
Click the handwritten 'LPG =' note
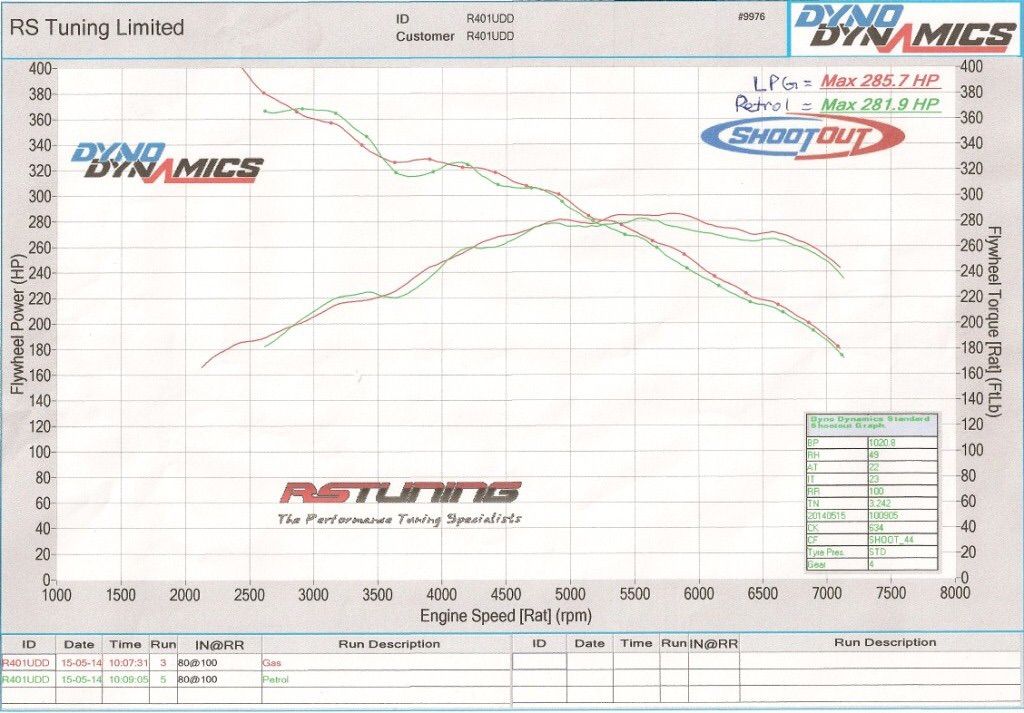(784, 83)
